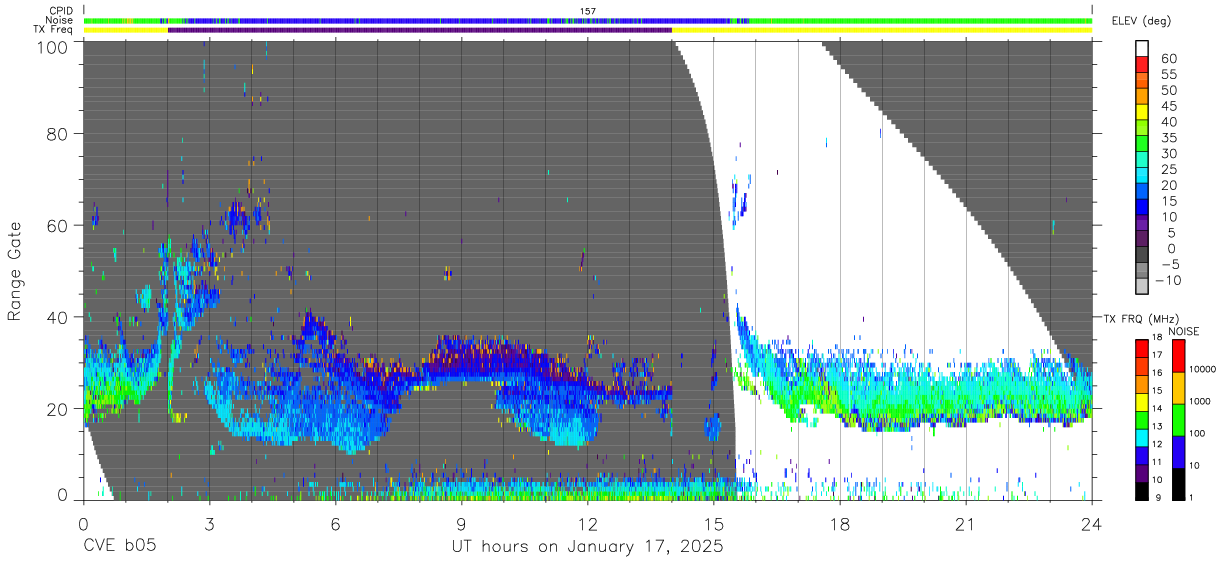
Task: Click the 80 tick on Range Gate axis
Action: click(x=59, y=135)
